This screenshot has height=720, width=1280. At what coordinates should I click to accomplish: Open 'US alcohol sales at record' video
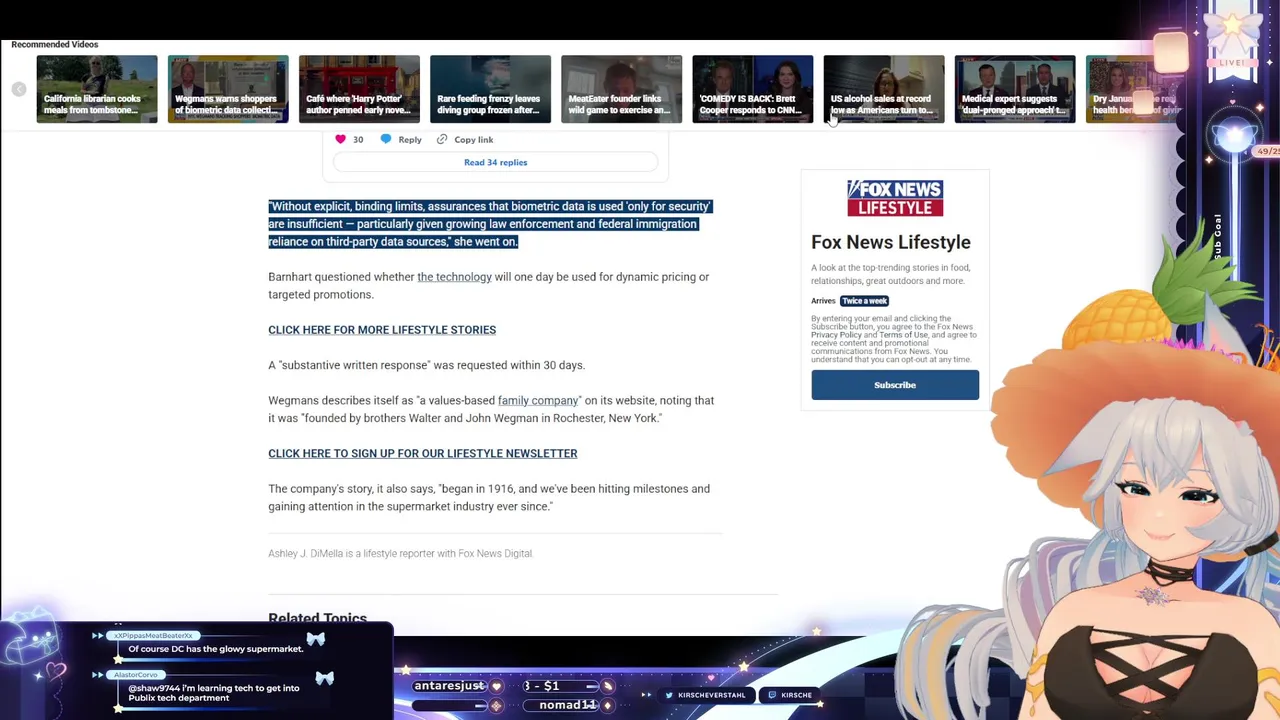click(x=883, y=89)
